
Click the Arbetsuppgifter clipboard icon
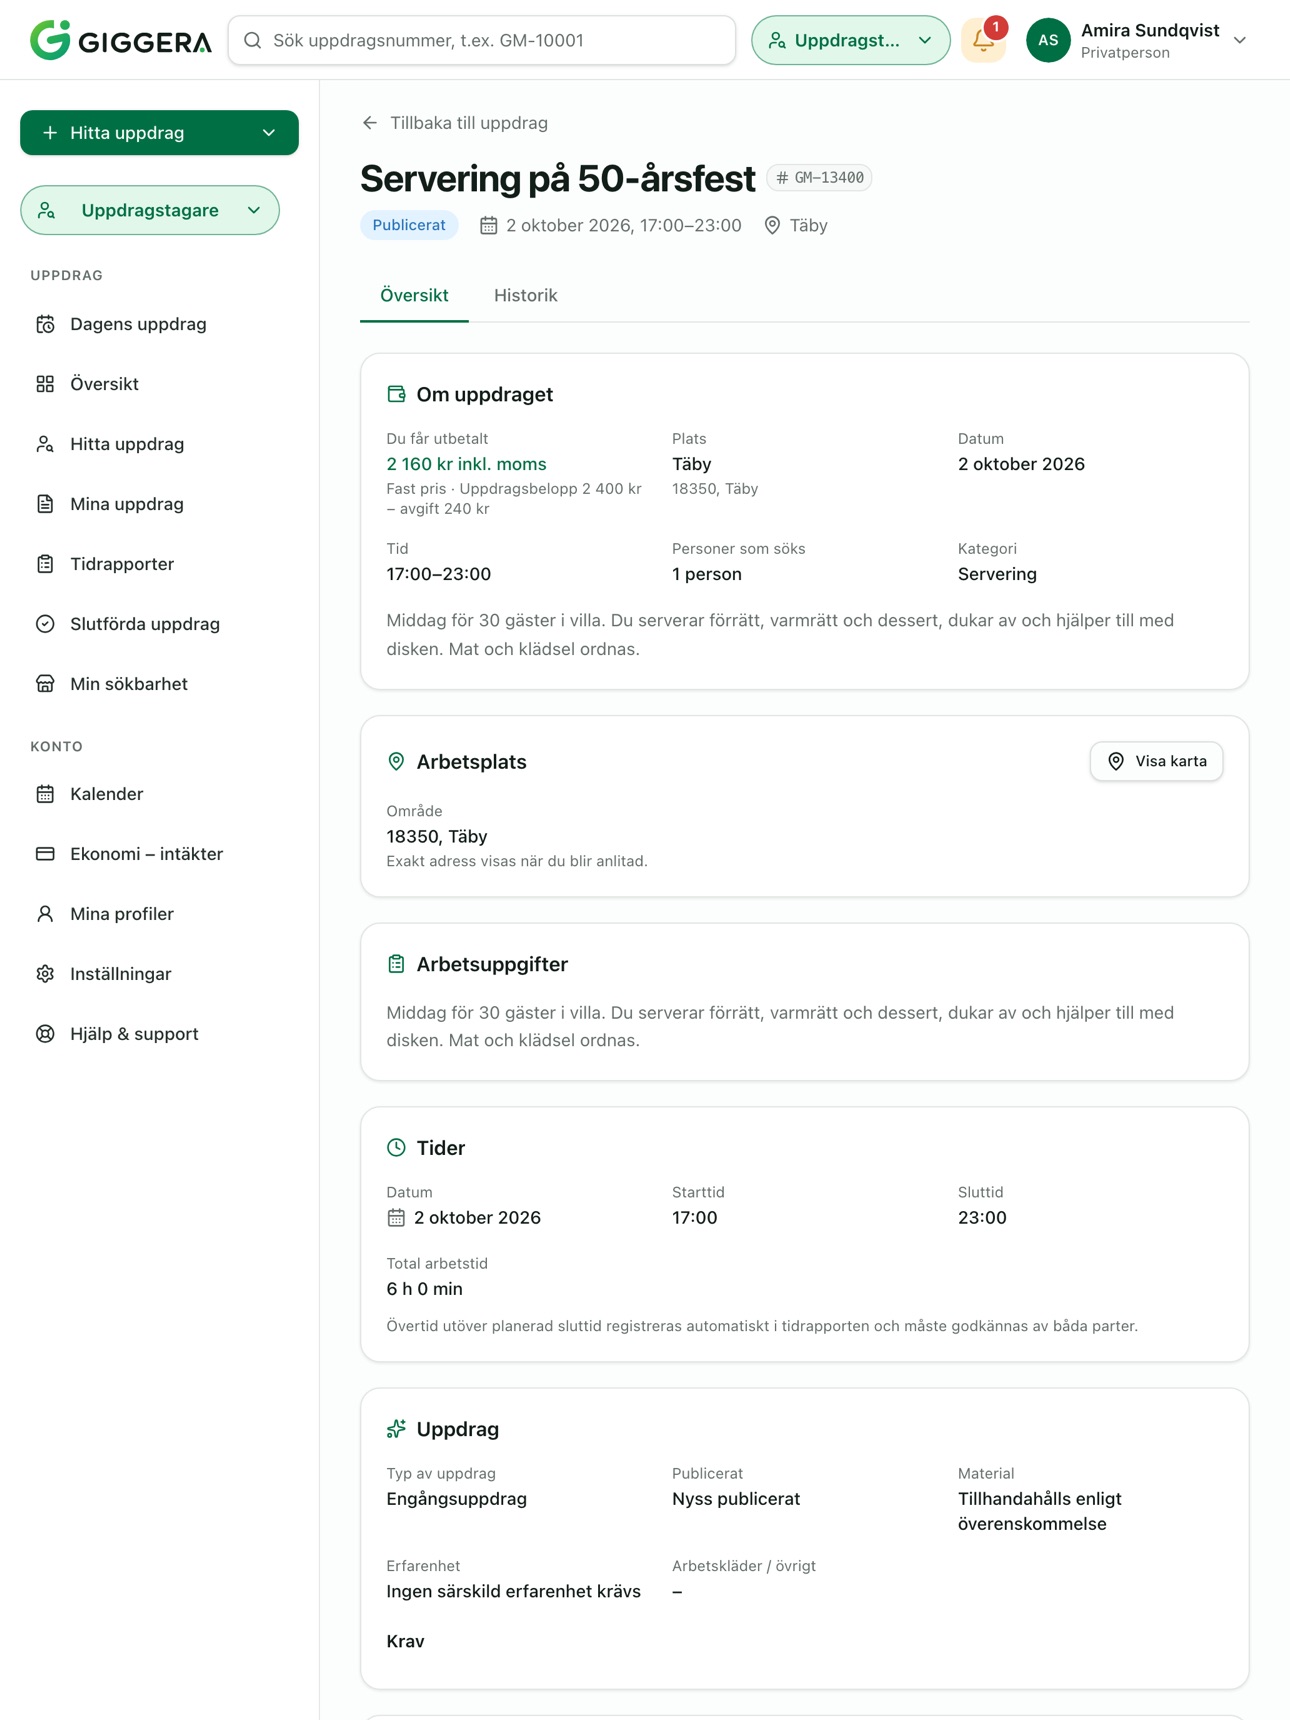[x=397, y=964]
